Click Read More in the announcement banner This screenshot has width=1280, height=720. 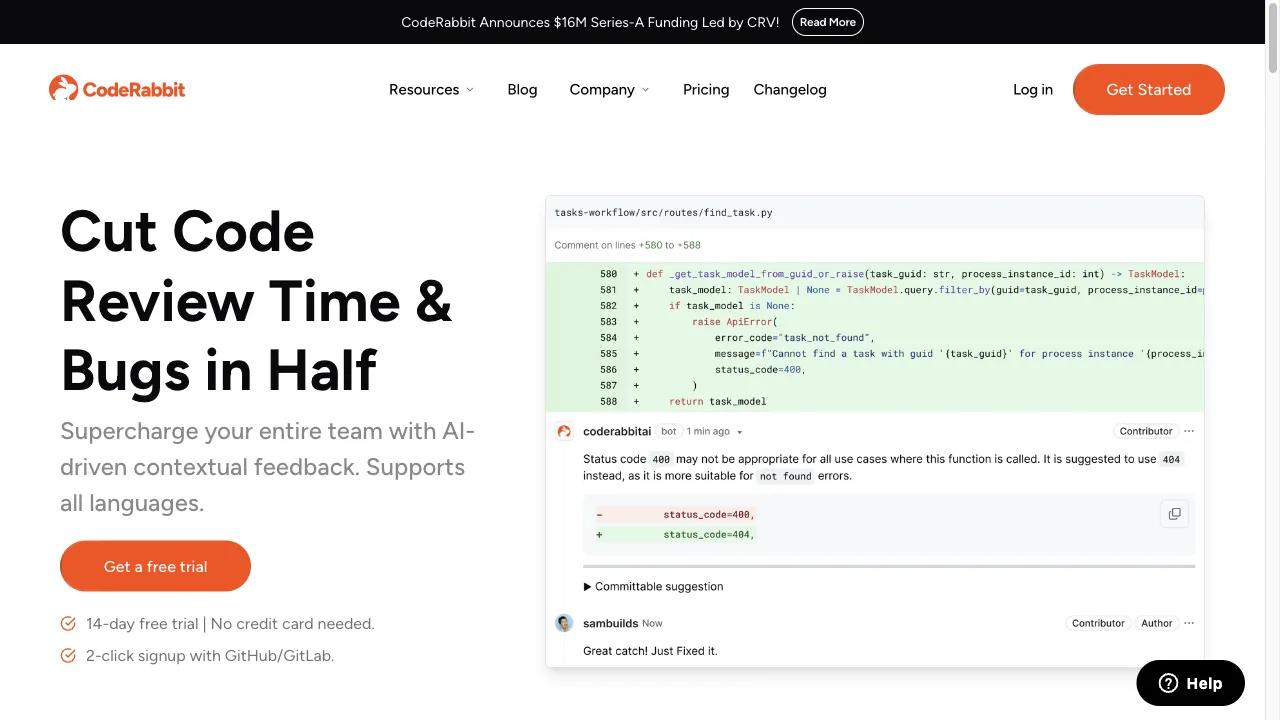(x=828, y=22)
